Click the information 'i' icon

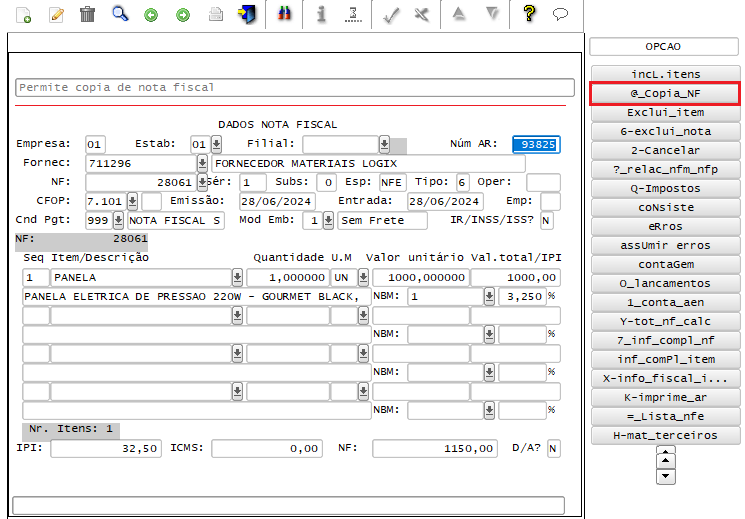[321, 14]
